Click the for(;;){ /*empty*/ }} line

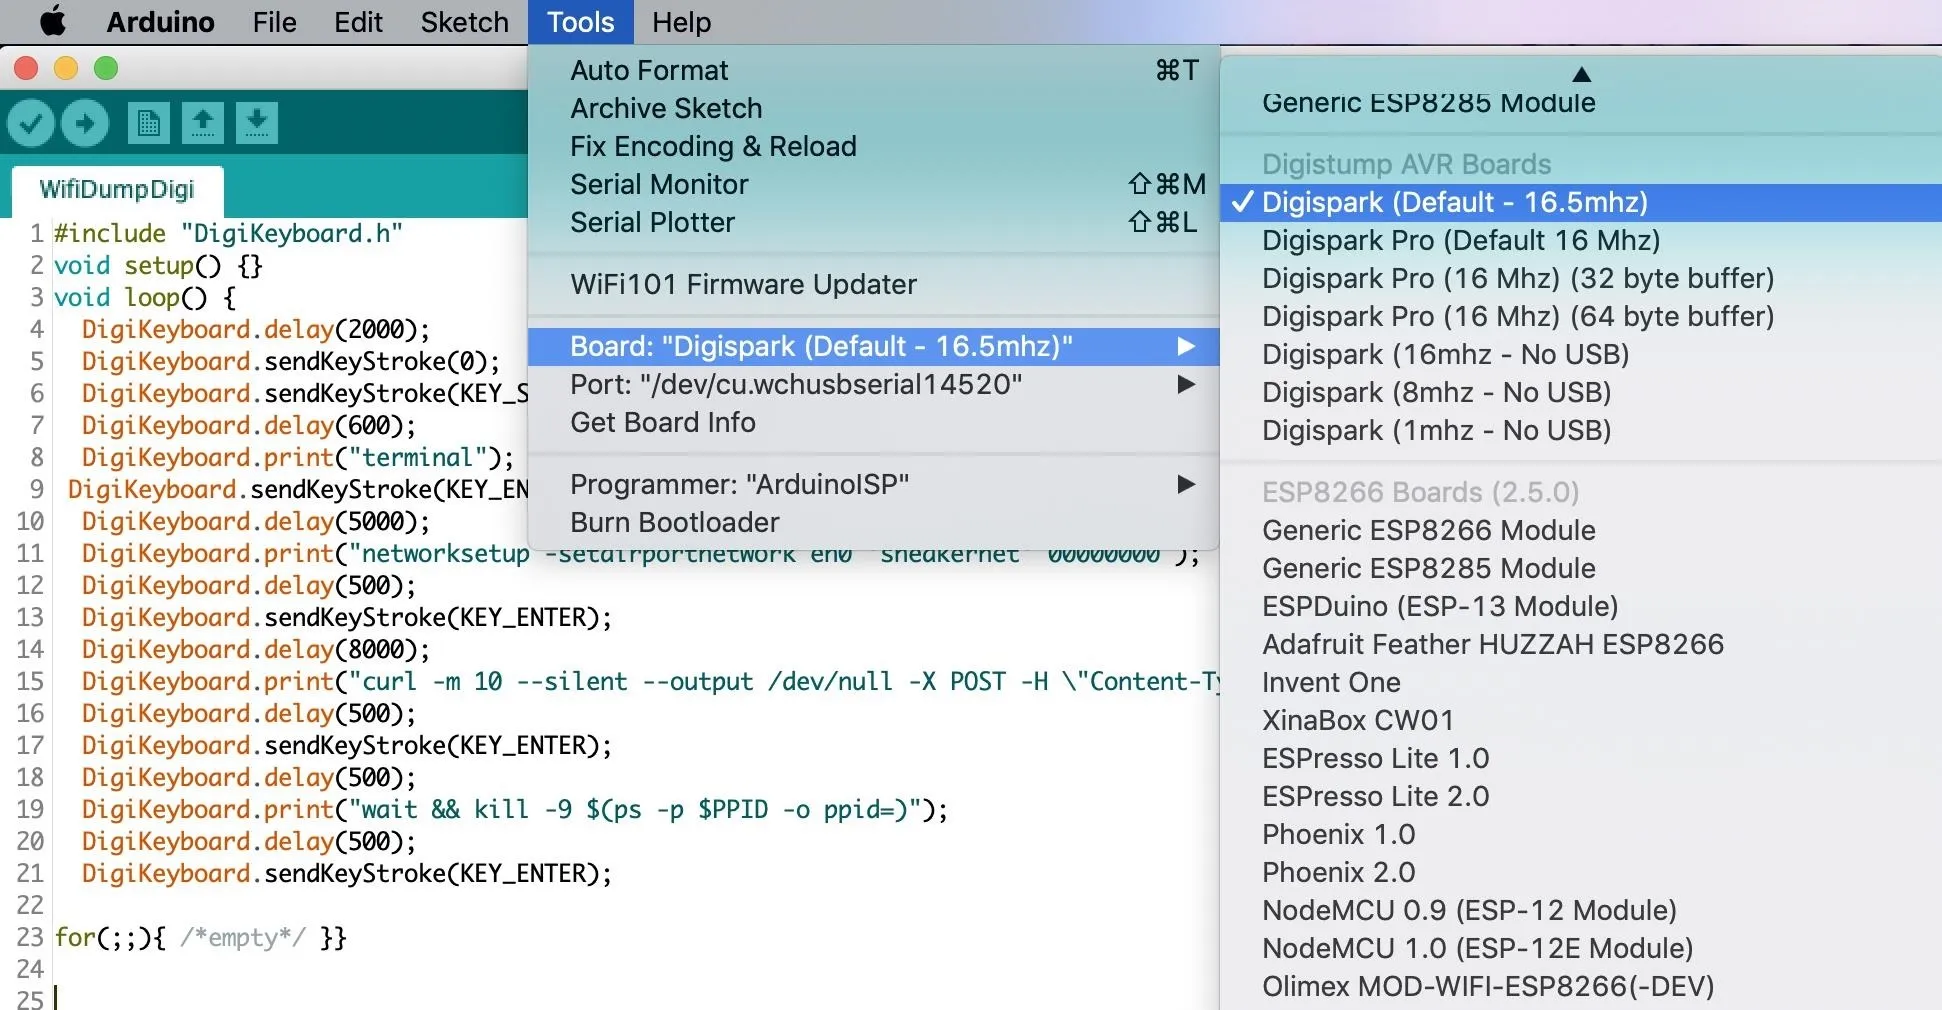click(201, 937)
